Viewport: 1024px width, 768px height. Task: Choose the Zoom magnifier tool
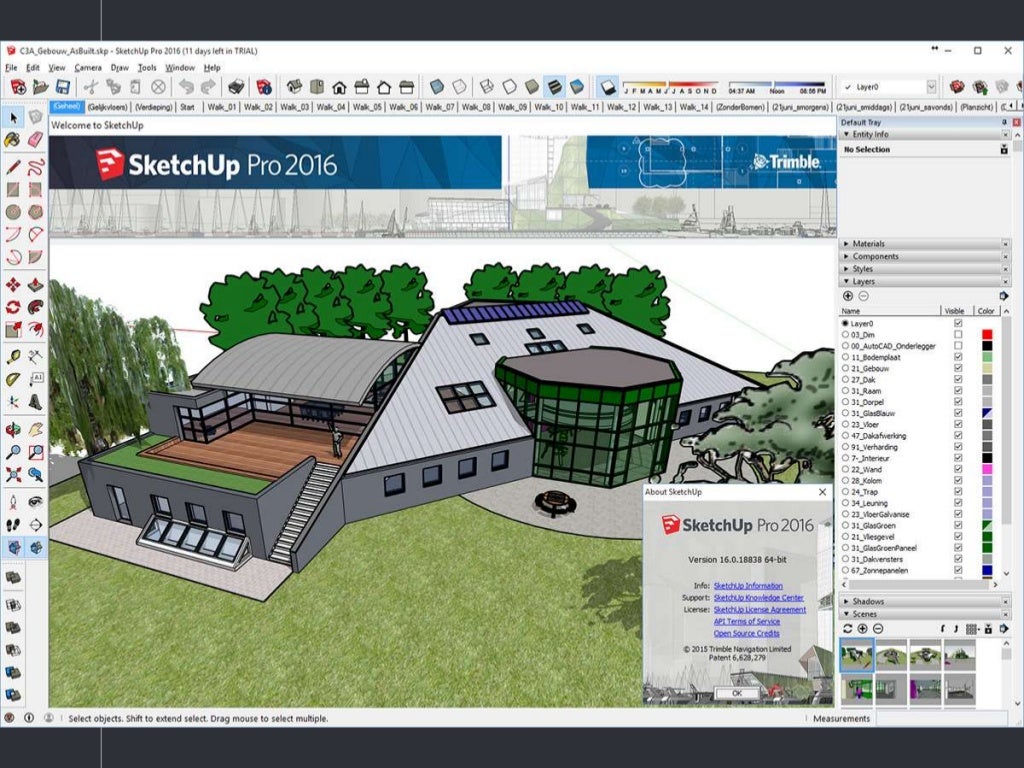click(x=13, y=452)
